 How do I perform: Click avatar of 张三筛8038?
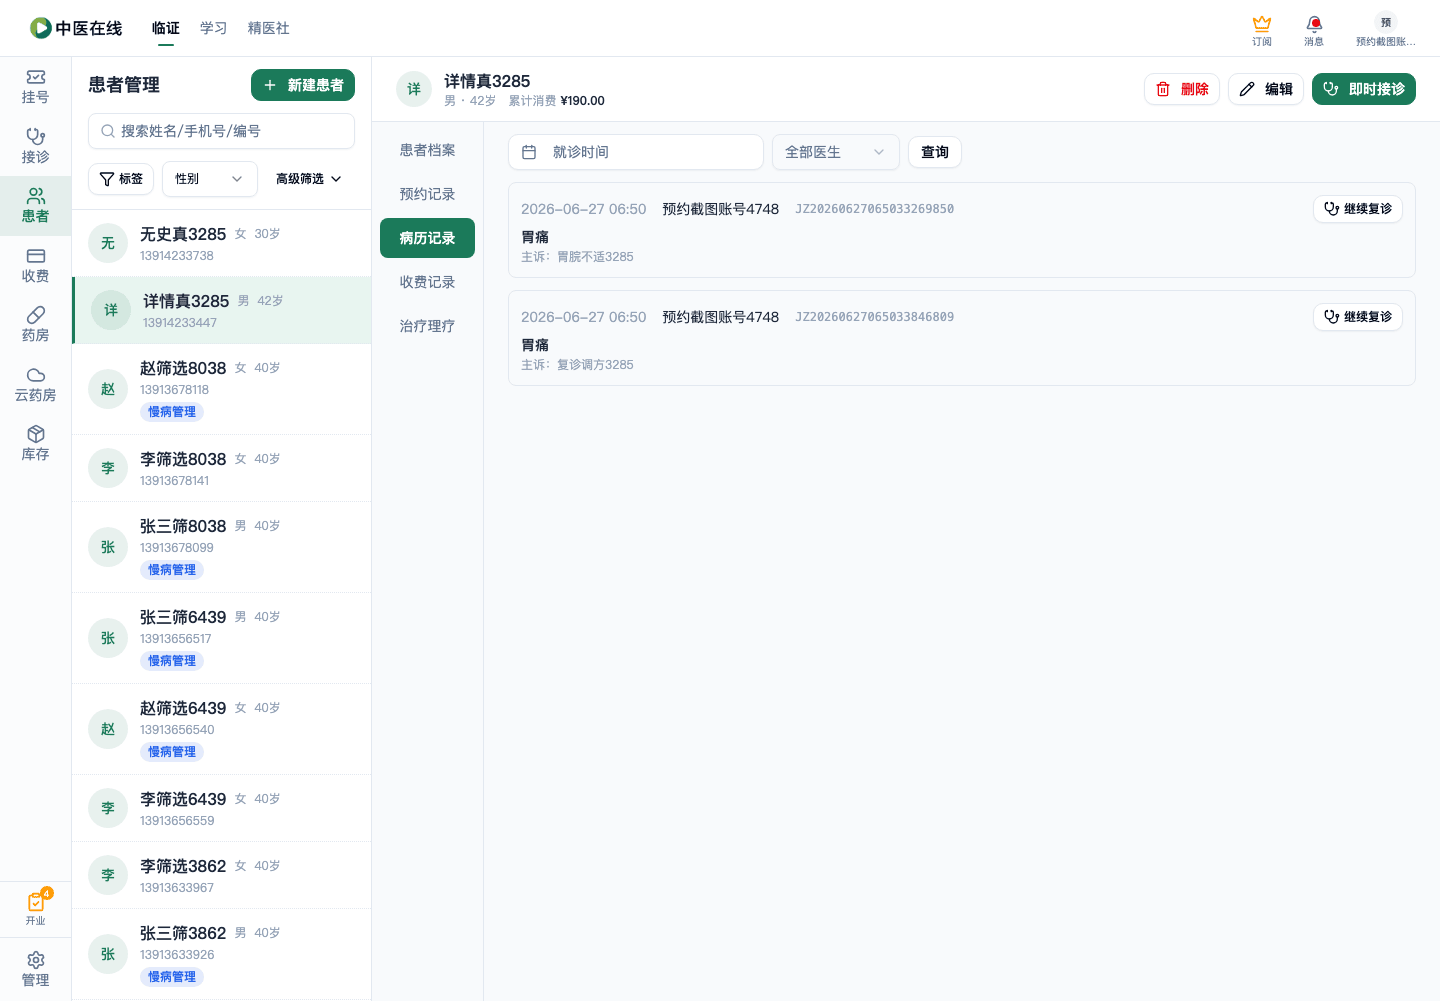pyautogui.click(x=108, y=547)
